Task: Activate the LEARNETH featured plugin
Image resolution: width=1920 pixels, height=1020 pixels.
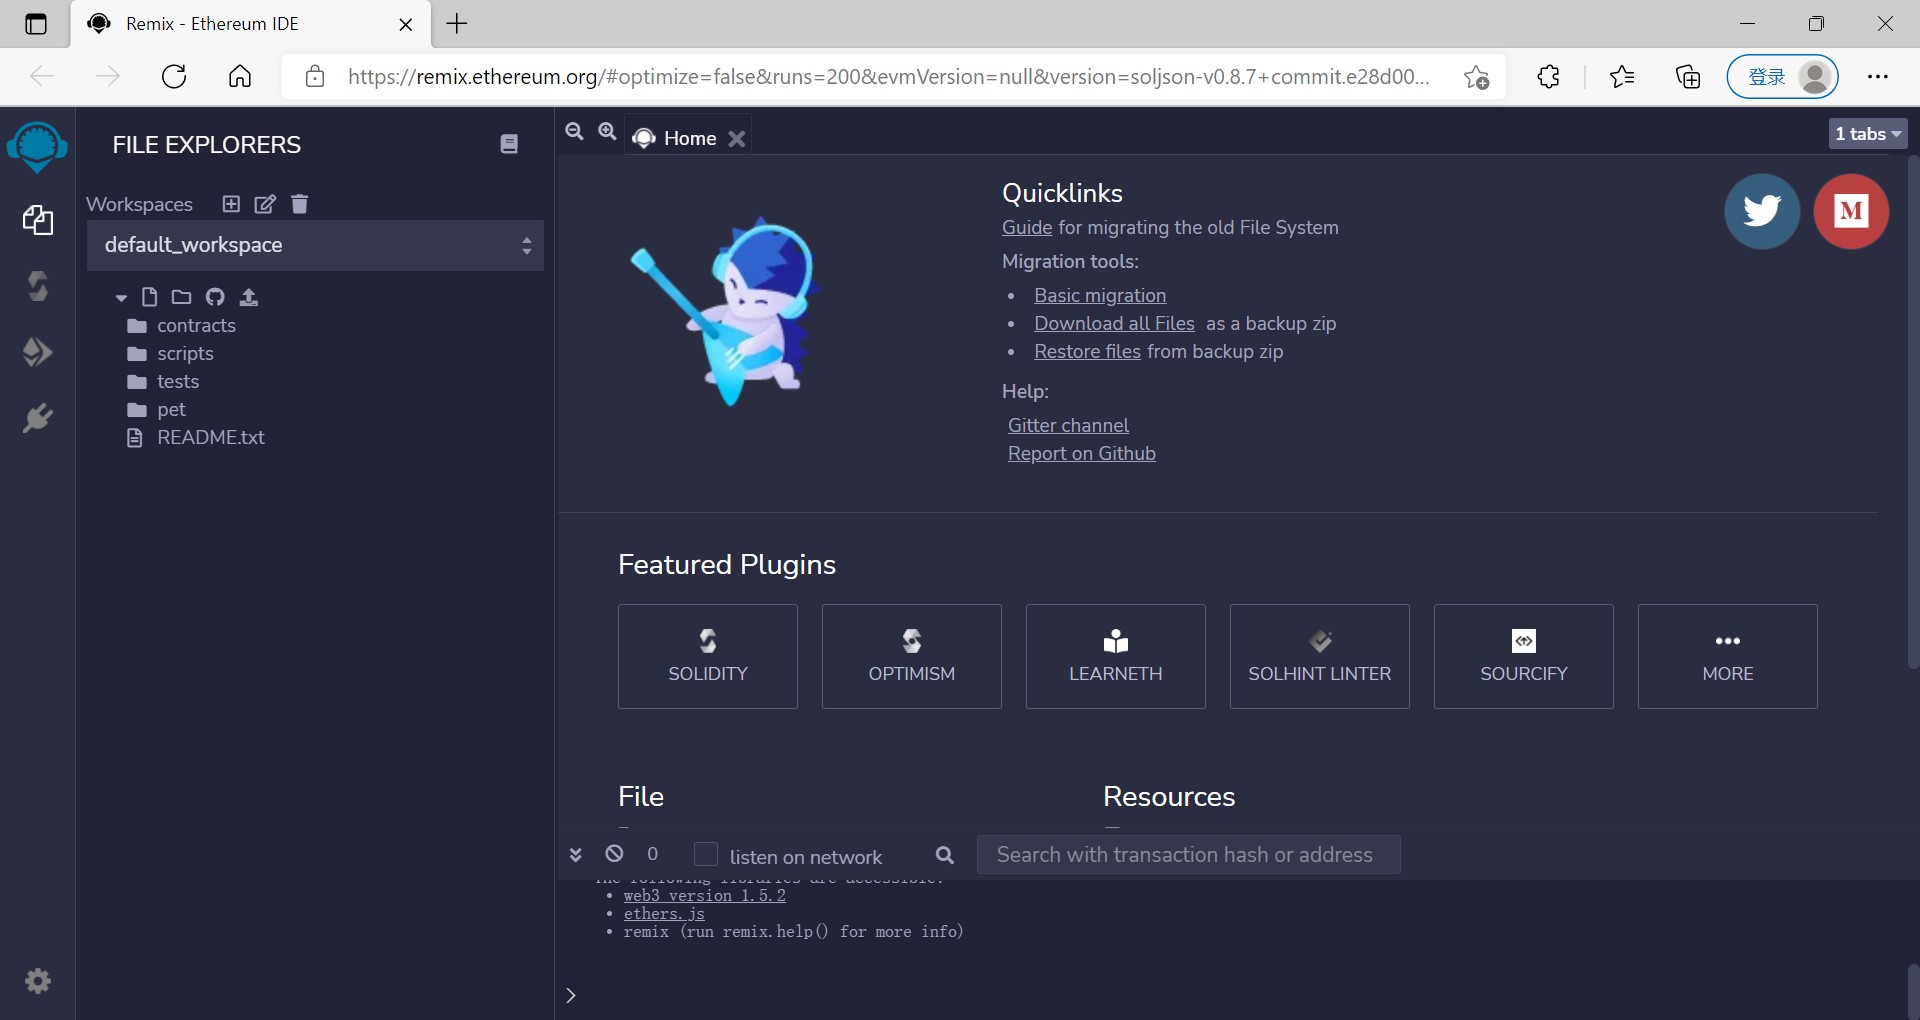Action: tap(1116, 656)
